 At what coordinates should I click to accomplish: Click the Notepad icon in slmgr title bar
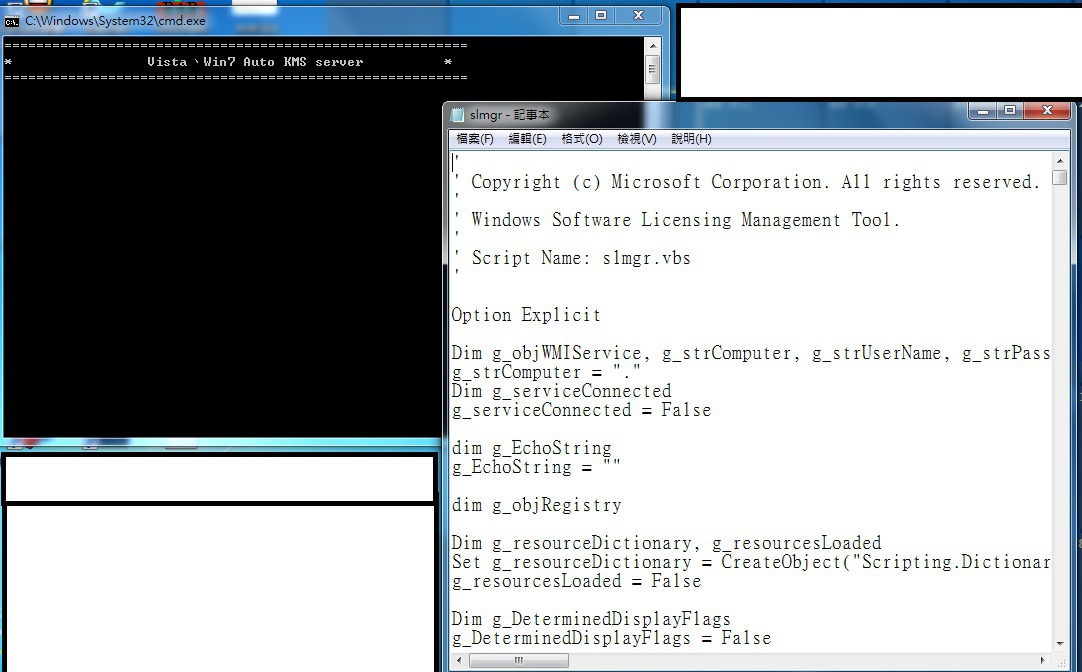tap(457, 115)
